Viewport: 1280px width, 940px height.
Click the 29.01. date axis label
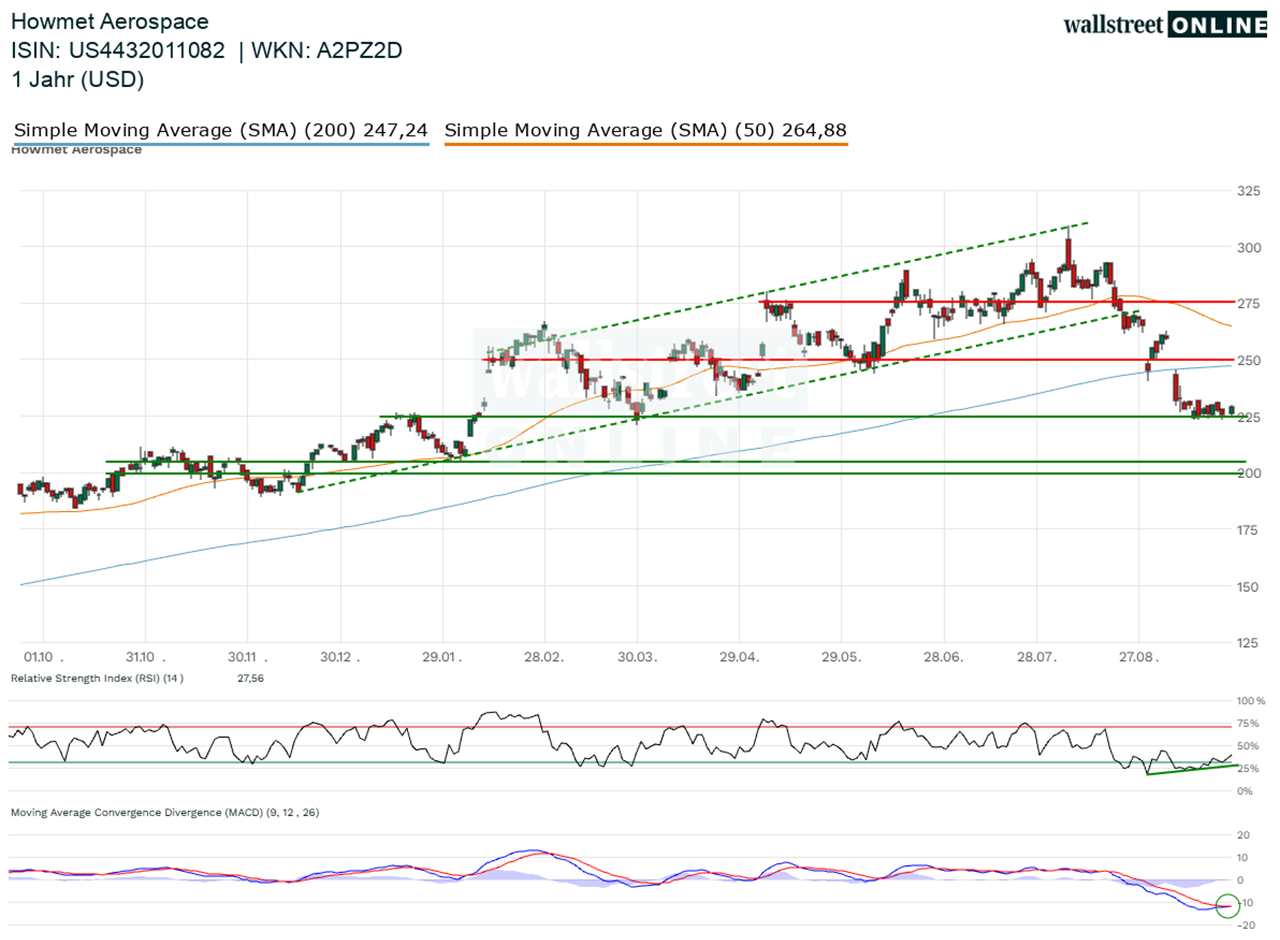[x=443, y=657]
